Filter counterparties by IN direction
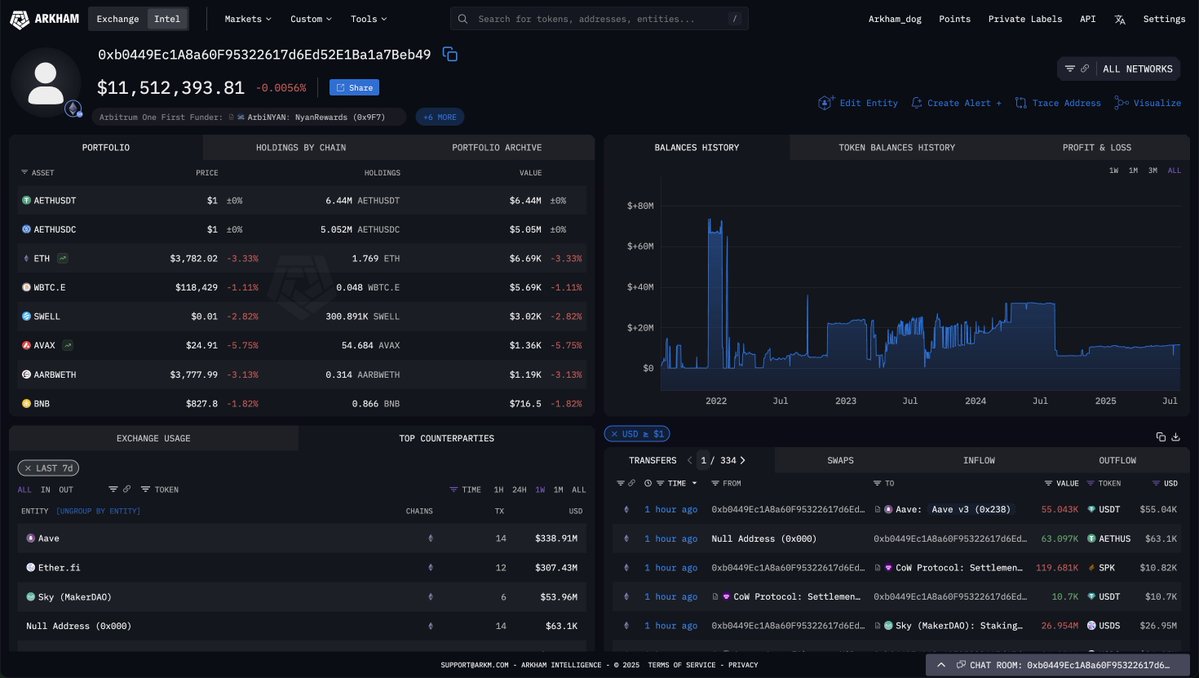1199x678 pixels. [x=45, y=489]
